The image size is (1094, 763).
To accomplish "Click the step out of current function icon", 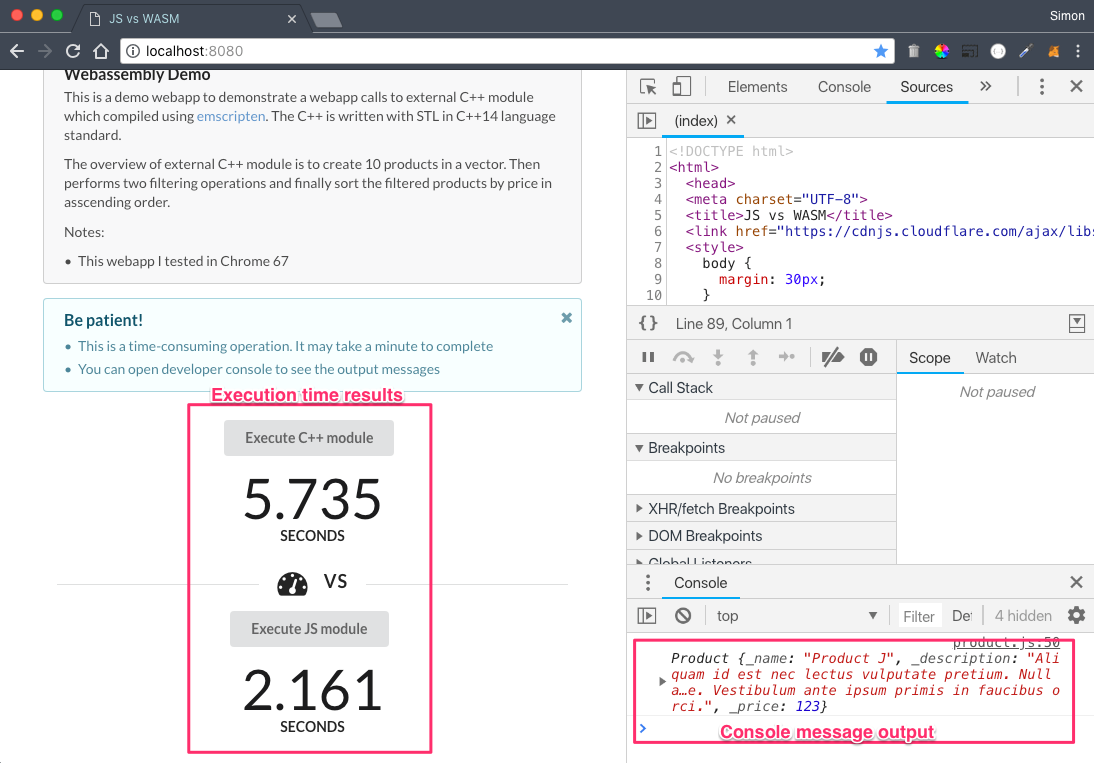I will (x=753, y=357).
